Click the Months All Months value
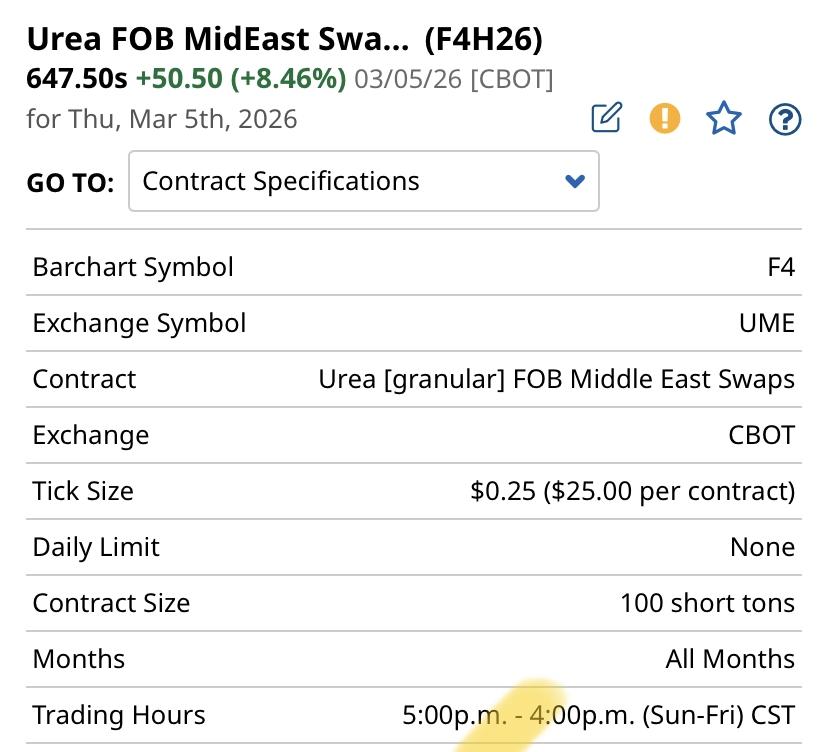Viewport: 828px width, 752px height. tap(730, 659)
